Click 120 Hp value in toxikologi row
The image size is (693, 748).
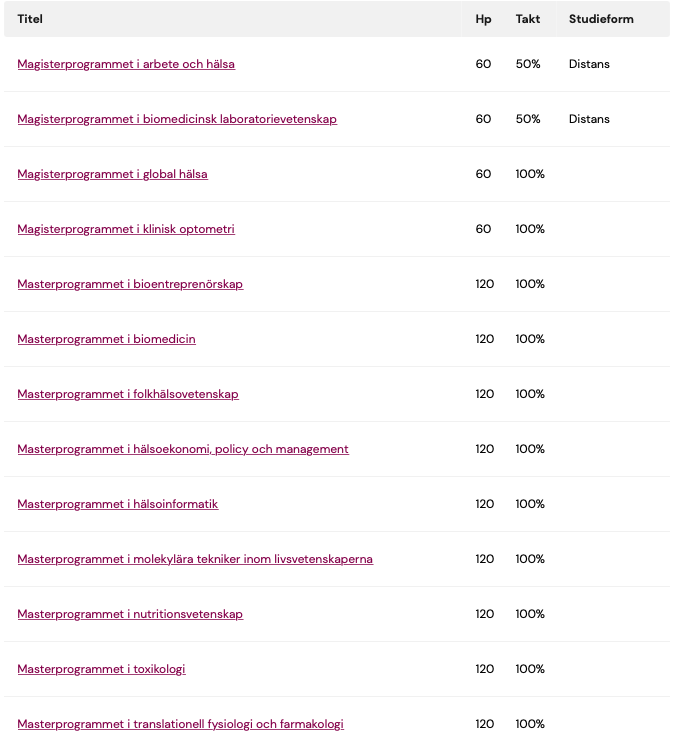[484, 669]
